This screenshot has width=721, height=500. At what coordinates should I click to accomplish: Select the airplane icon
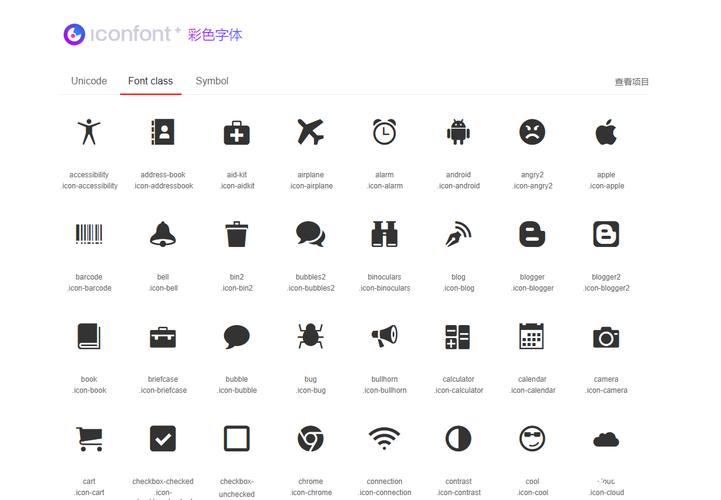pyautogui.click(x=310, y=132)
